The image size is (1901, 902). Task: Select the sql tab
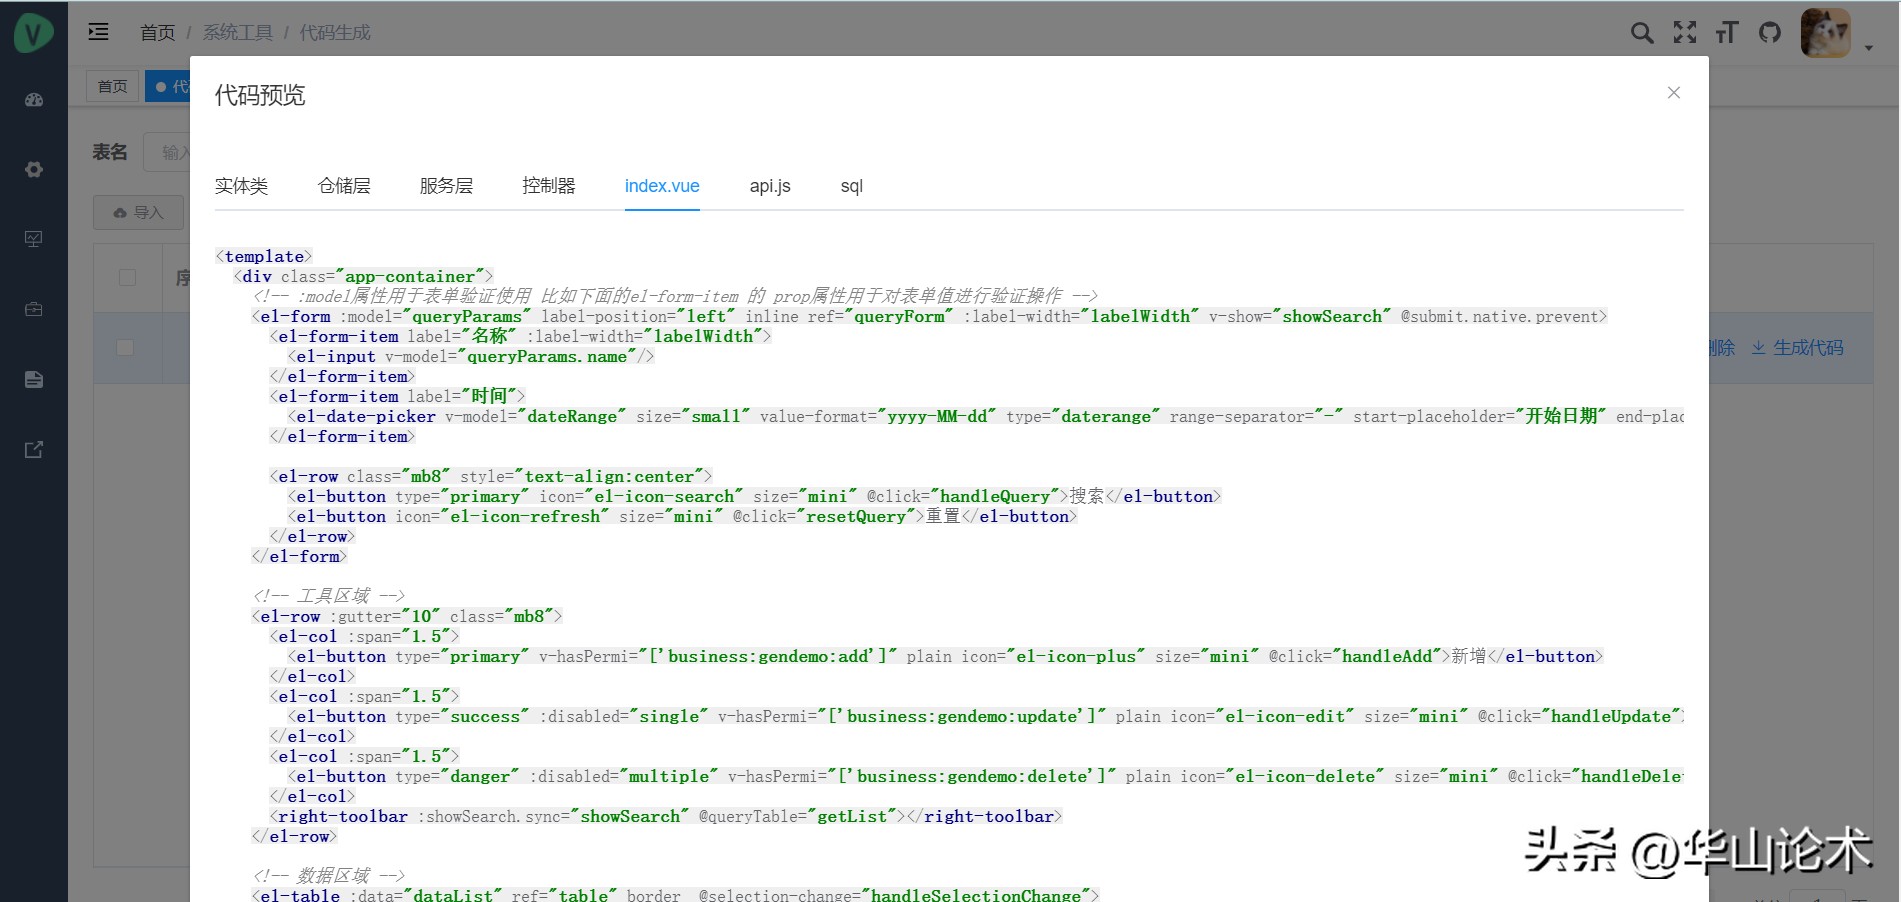[851, 186]
